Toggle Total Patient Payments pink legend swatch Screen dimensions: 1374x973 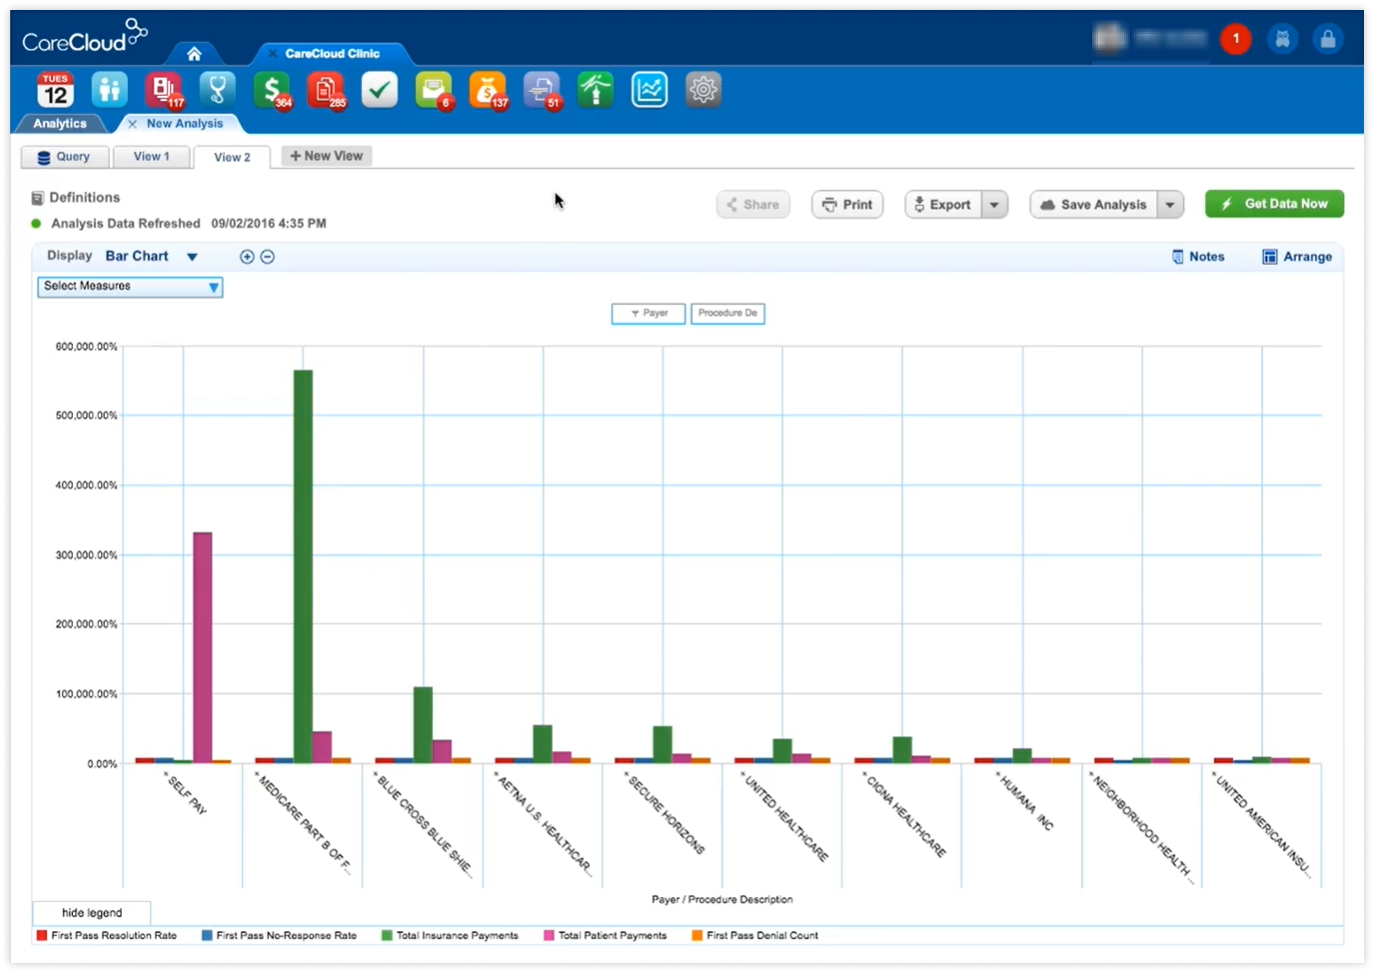point(549,936)
